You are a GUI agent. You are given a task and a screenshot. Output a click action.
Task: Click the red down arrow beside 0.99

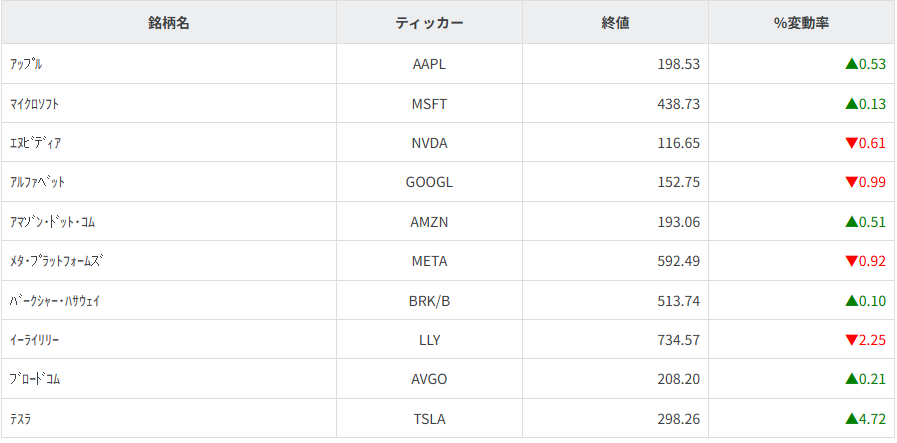point(851,182)
